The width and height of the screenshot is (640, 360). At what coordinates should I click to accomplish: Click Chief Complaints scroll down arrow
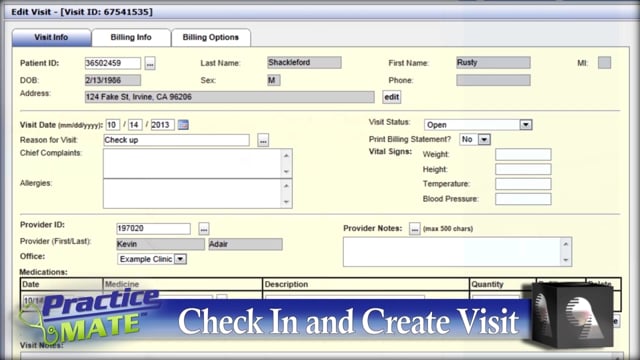coord(287,171)
